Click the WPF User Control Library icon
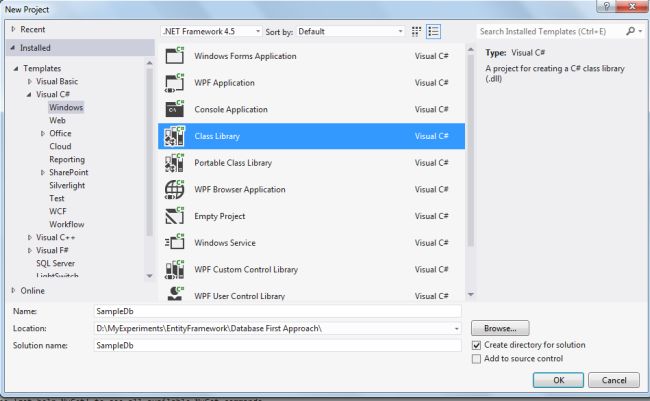This screenshot has height=401, width=650. (x=175, y=294)
